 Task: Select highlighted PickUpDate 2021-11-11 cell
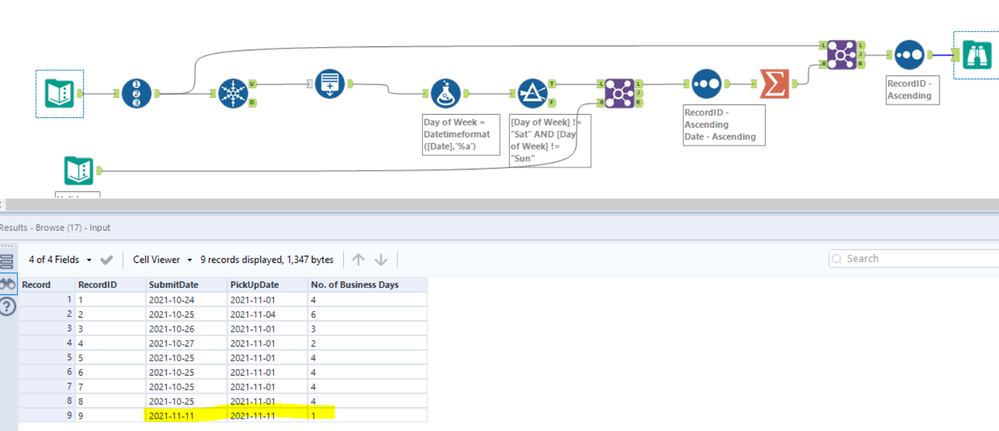pyautogui.click(x=267, y=415)
